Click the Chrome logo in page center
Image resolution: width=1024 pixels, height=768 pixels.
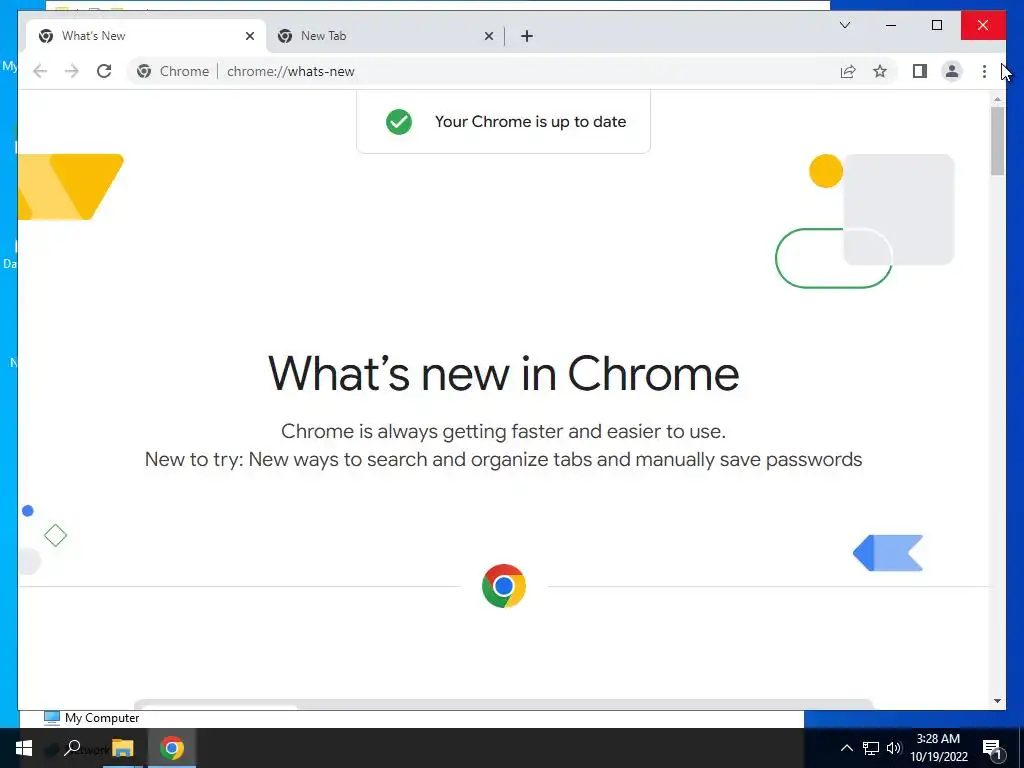(504, 586)
